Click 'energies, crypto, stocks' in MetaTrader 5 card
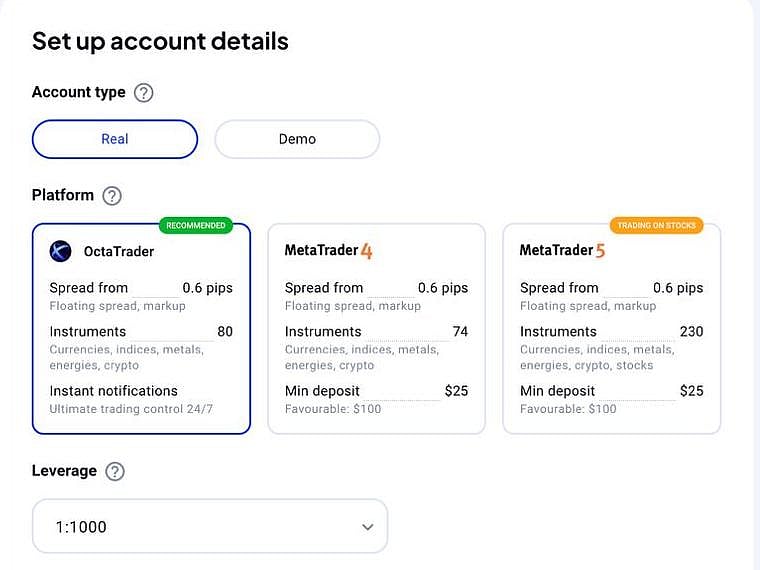This screenshot has height=570, width=760. pos(586,365)
